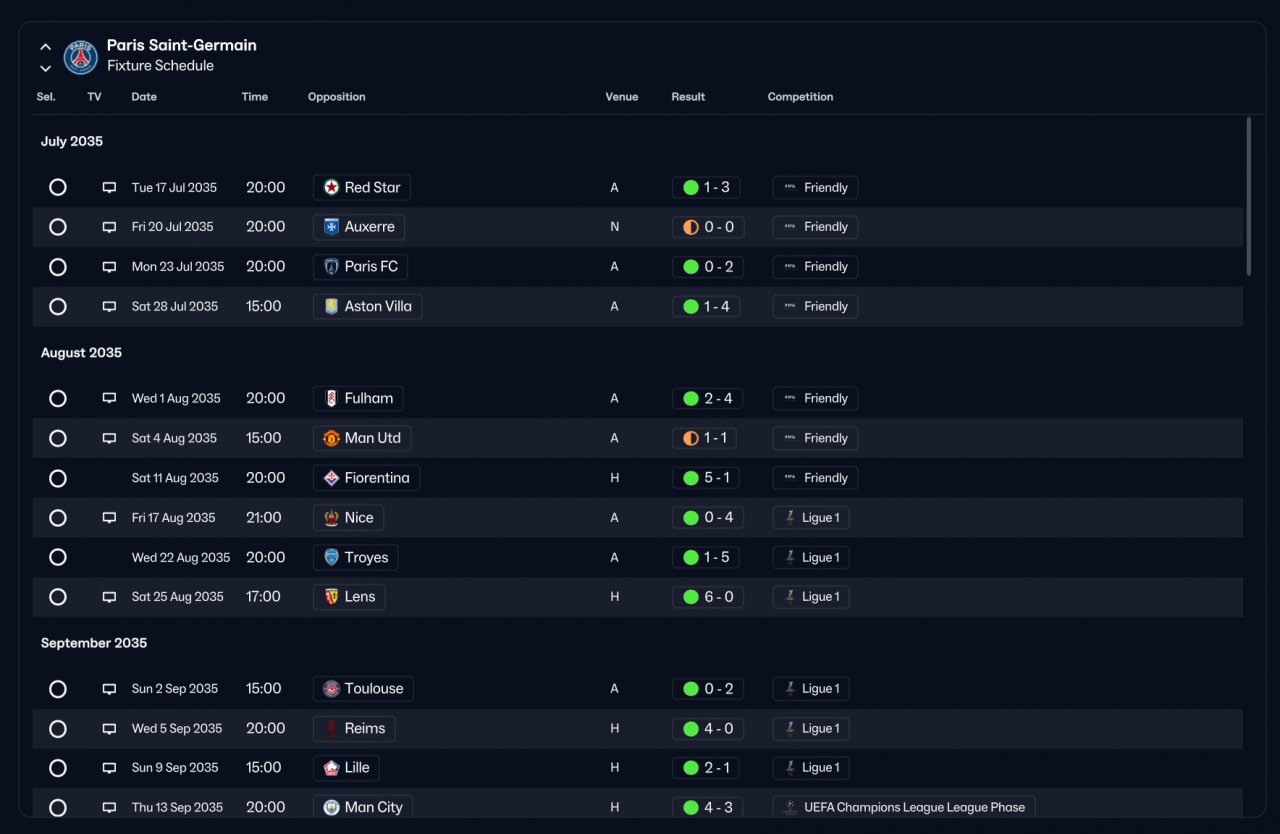1280x834 pixels.
Task: Click the down chevron beside Fixture Schedule
Action: point(45,68)
